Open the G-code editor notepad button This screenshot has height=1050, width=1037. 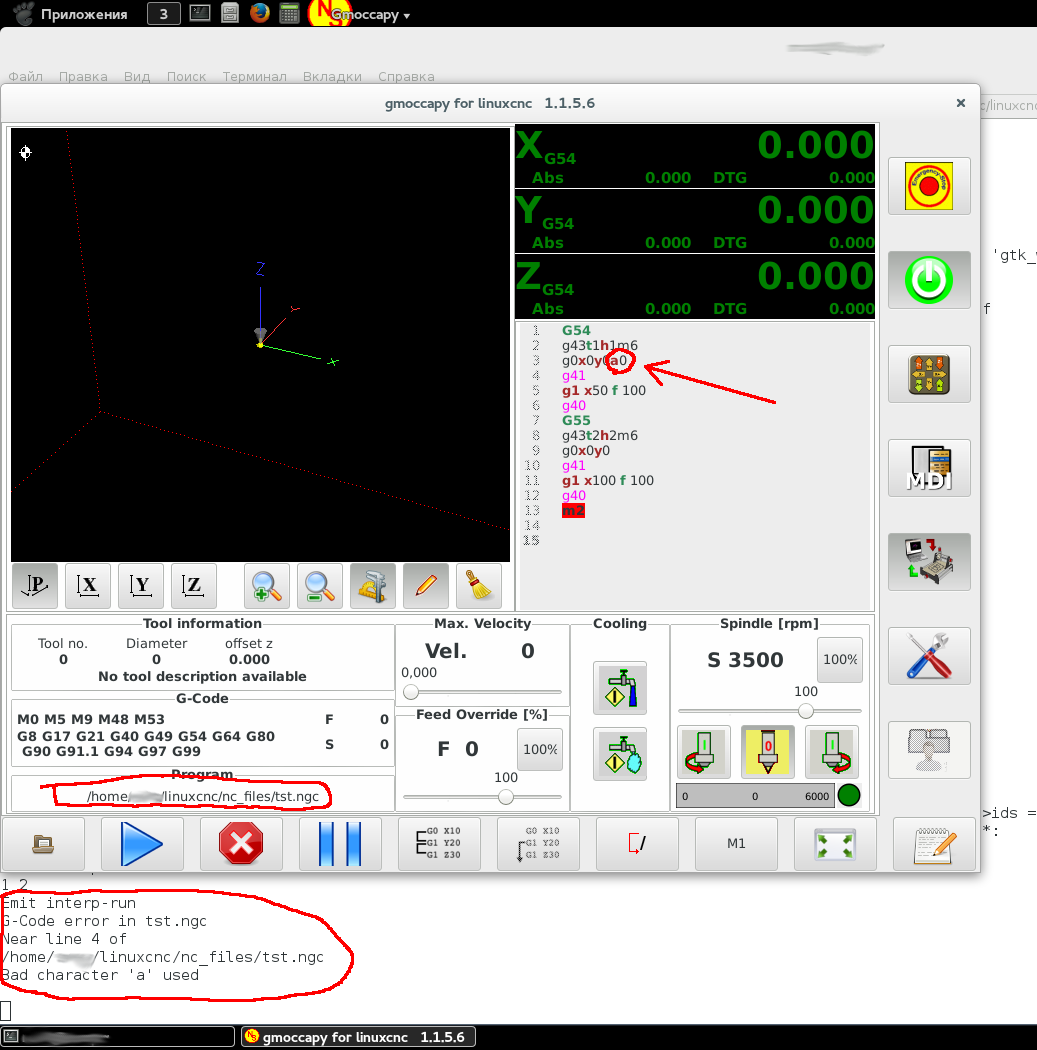tap(935, 844)
